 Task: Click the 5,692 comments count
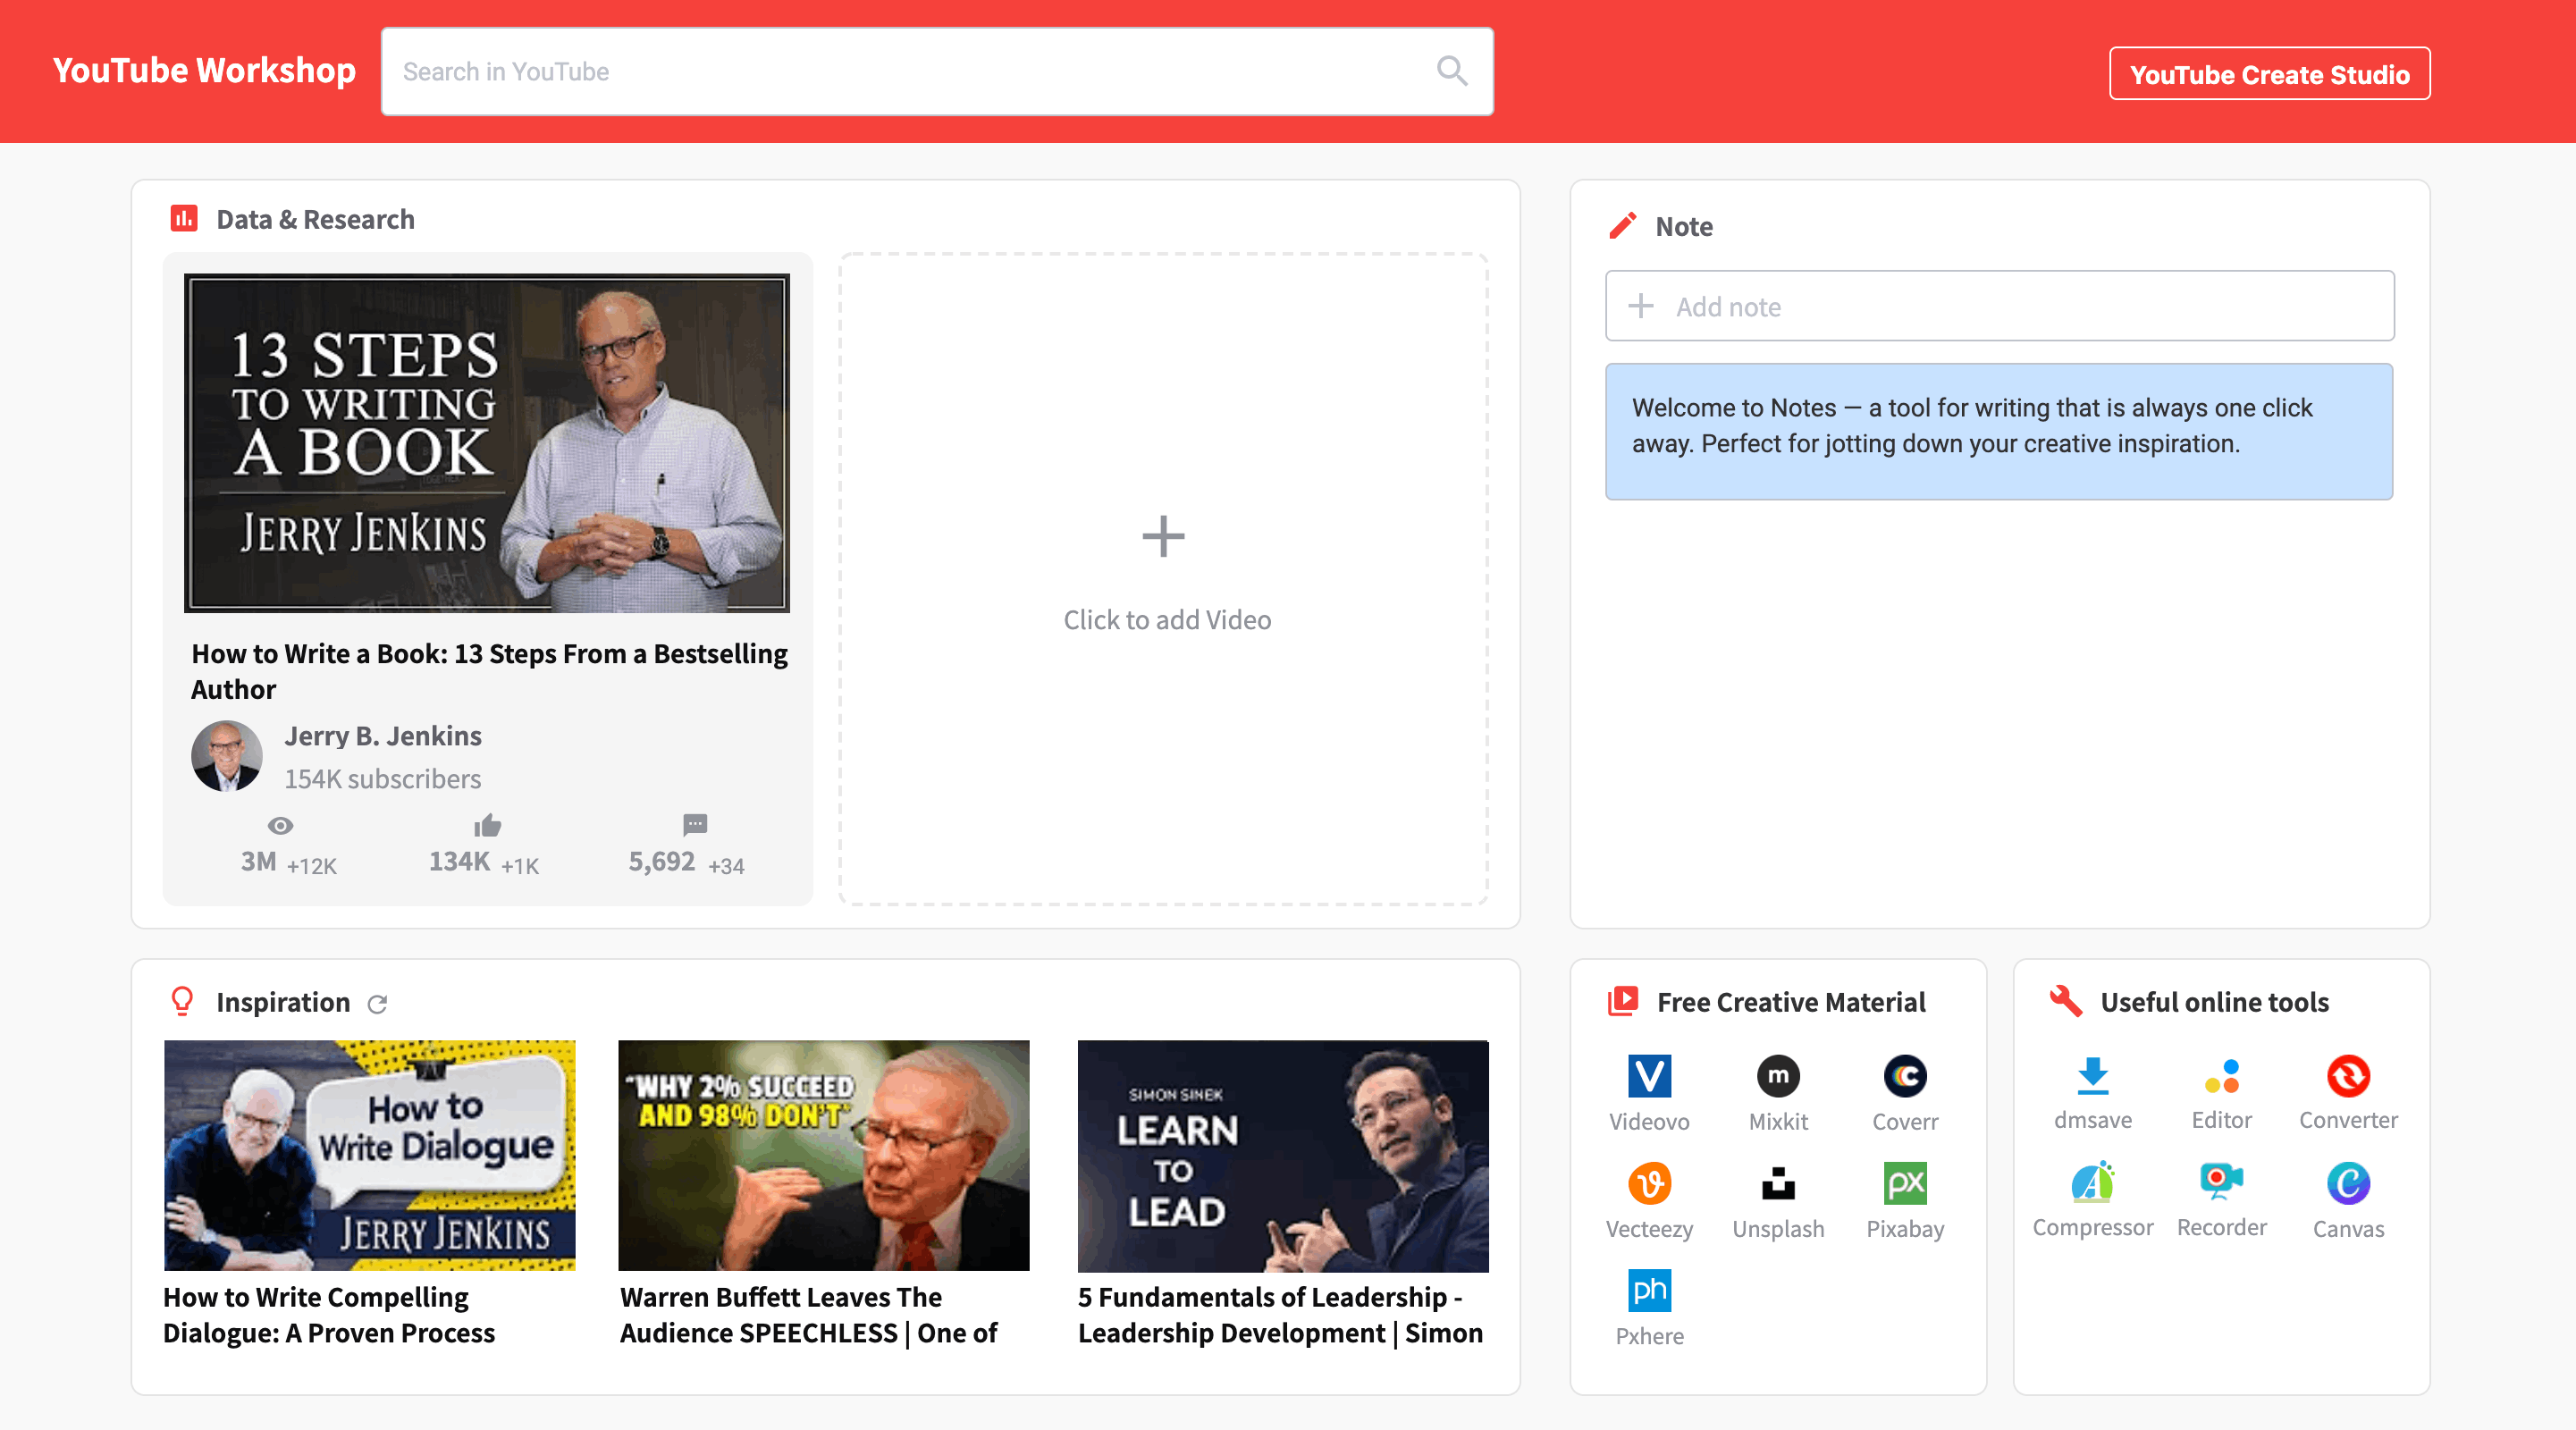(x=662, y=861)
